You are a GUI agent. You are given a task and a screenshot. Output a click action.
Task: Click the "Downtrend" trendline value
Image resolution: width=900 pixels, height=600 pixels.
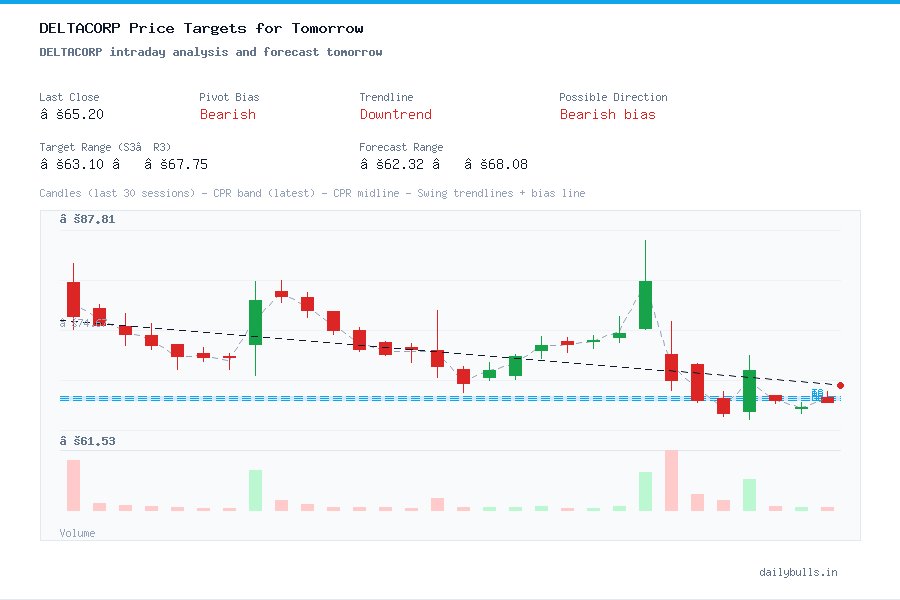coord(395,114)
